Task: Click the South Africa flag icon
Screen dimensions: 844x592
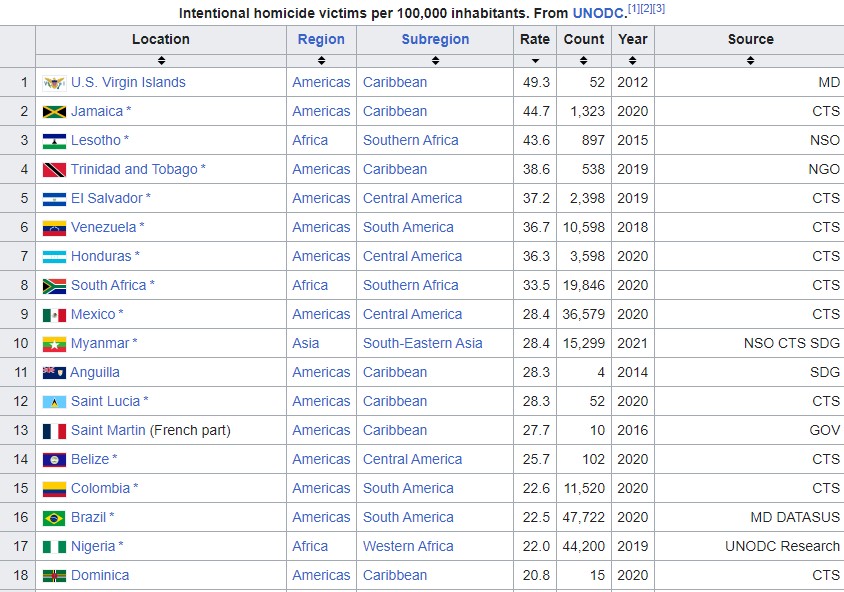Action: [x=54, y=286]
